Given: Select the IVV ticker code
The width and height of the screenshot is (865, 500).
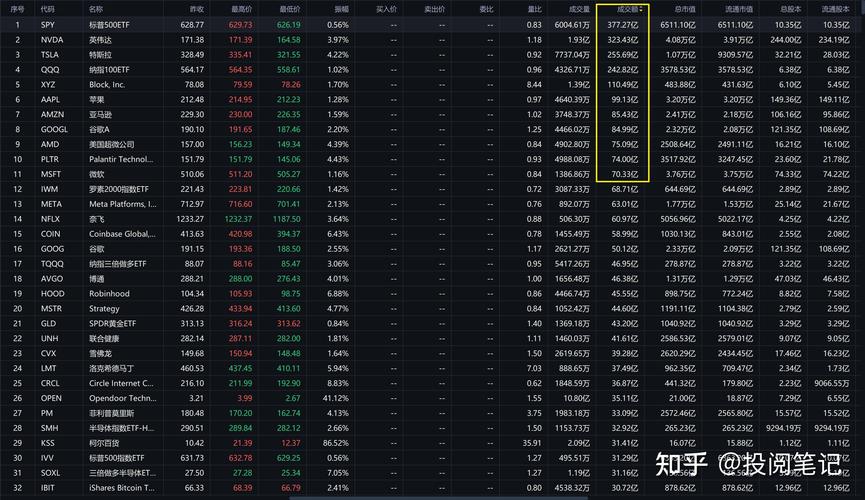Looking at the screenshot, I should coord(47,458).
